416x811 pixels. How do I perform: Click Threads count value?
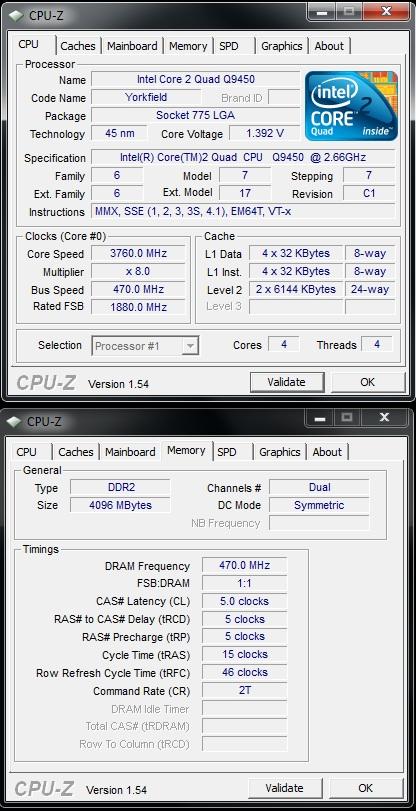[377, 344]
